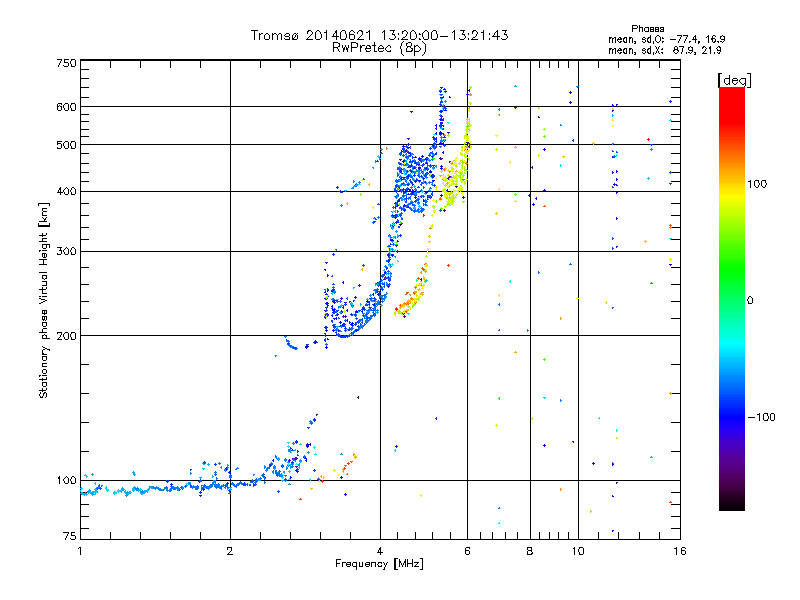Viewport: 800px width, 600px height.
Task: Click the '300' y-axis tick label
Action: click(x=66, y=251)
